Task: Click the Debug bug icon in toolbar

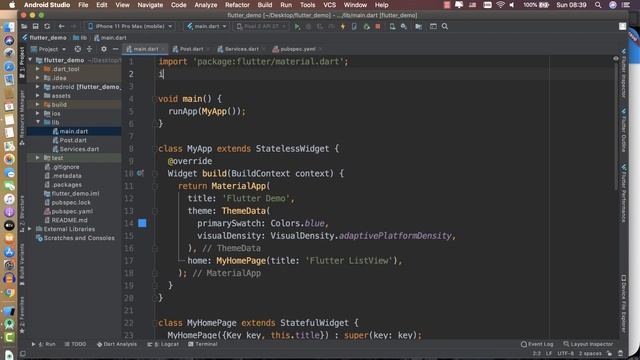Action: pyautogui.click(x=309, y=27)
